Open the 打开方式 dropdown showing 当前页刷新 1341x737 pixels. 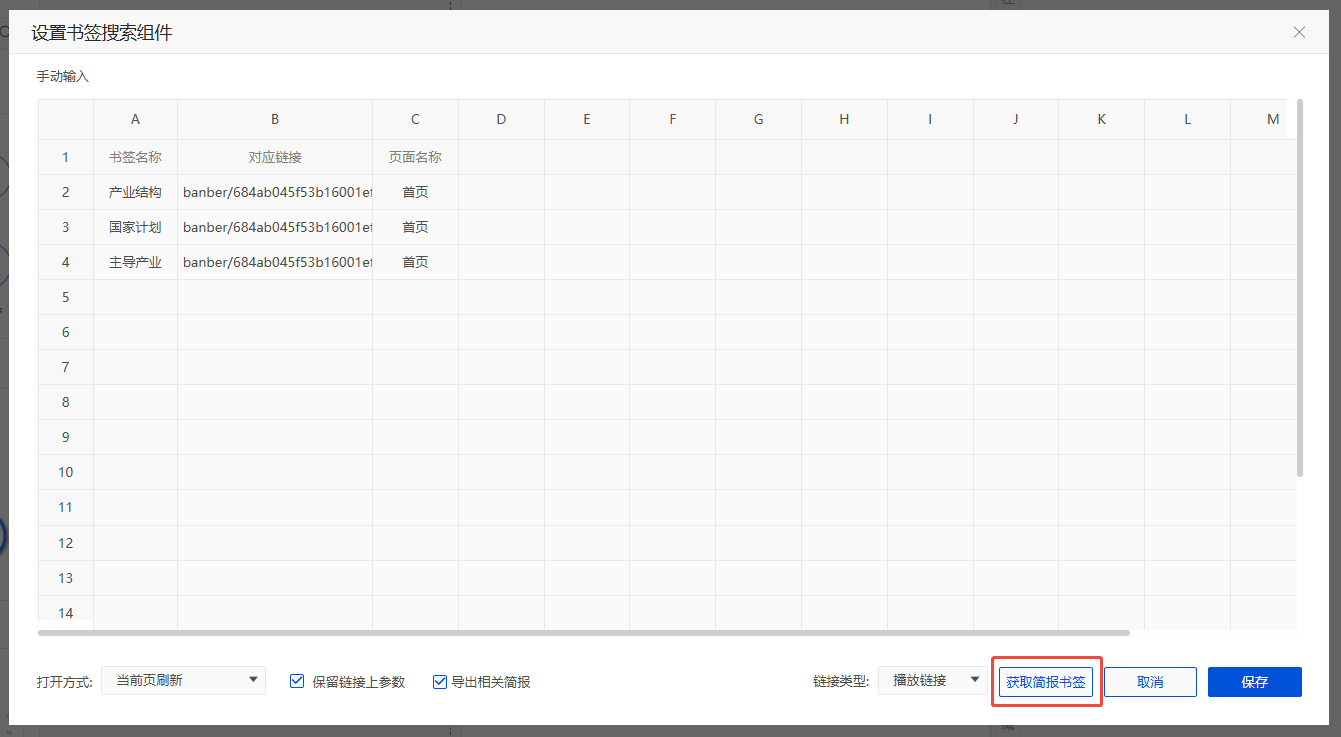click(183, 681)
